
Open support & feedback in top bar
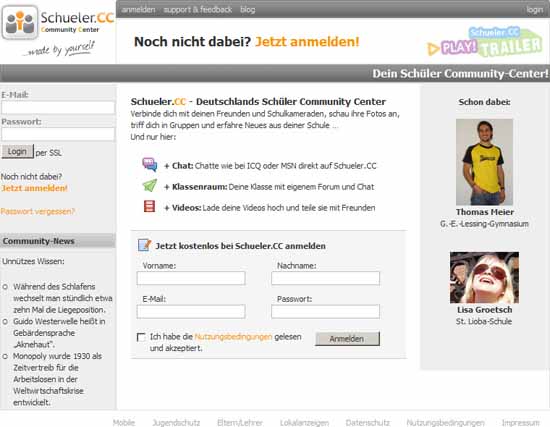click(x=198, y=10)
